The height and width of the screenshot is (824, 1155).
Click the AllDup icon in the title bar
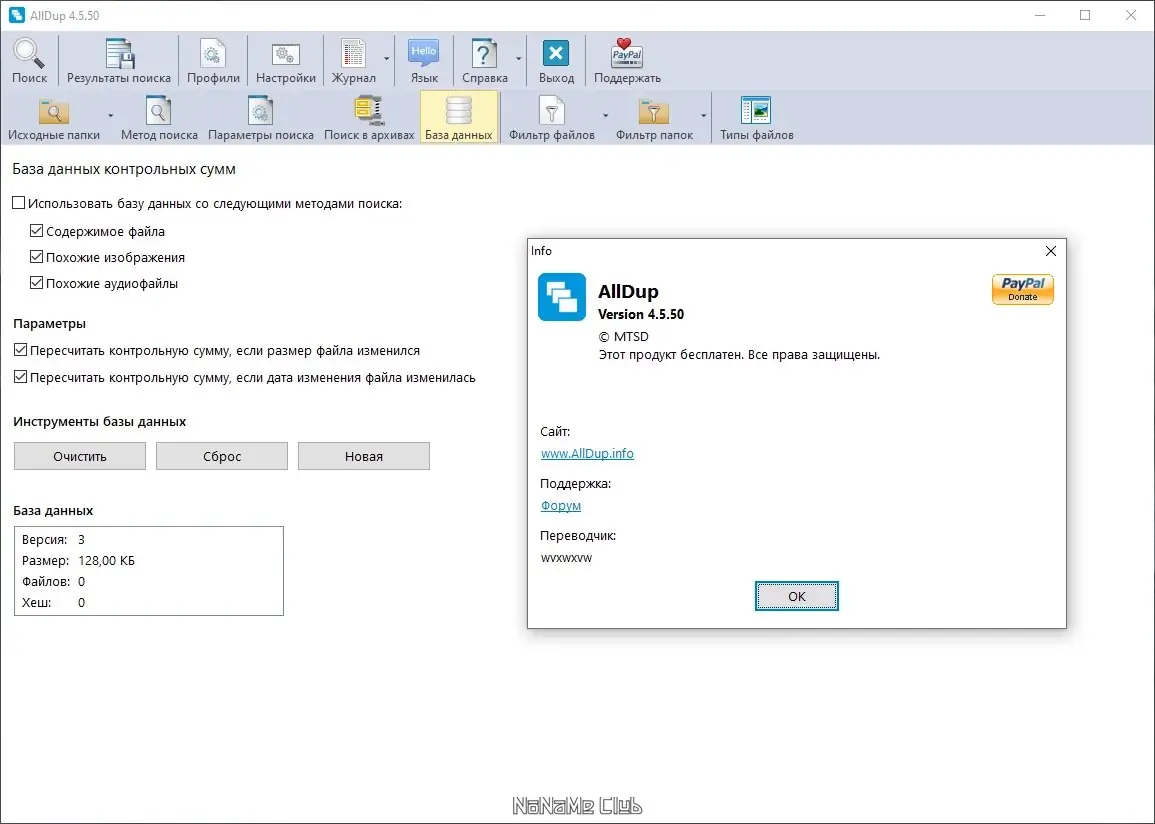(x=16, y=15)
